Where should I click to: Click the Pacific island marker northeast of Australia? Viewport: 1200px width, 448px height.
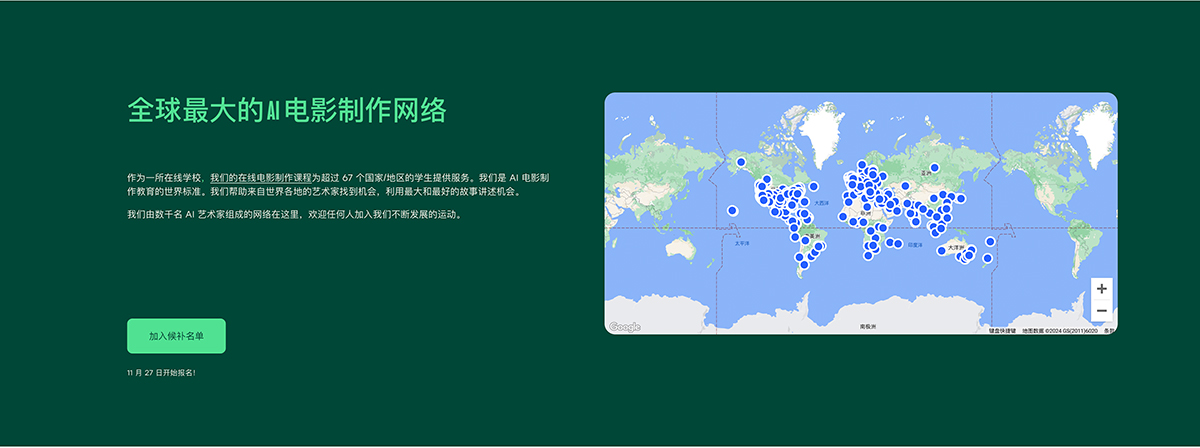(x=990, y=241)
